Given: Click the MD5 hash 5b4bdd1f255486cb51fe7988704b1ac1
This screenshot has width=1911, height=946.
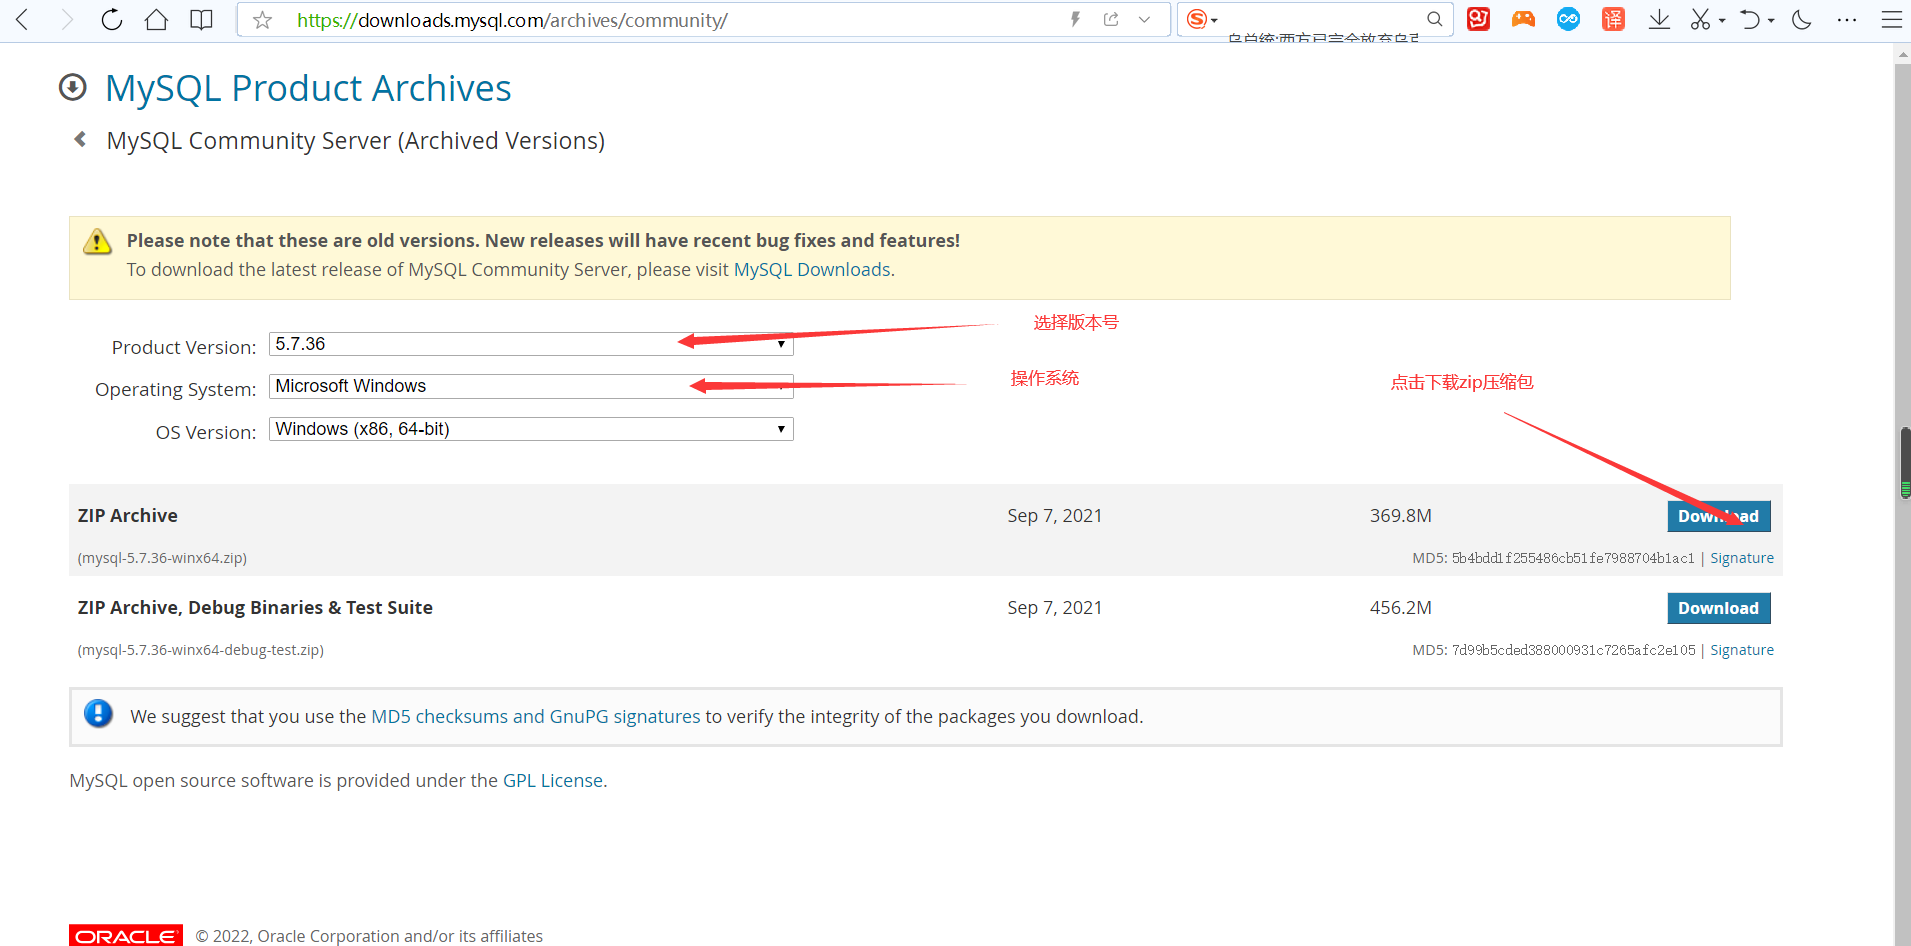Looking at the screenshot, I should pyautogui.click(x=1573, y=558).
